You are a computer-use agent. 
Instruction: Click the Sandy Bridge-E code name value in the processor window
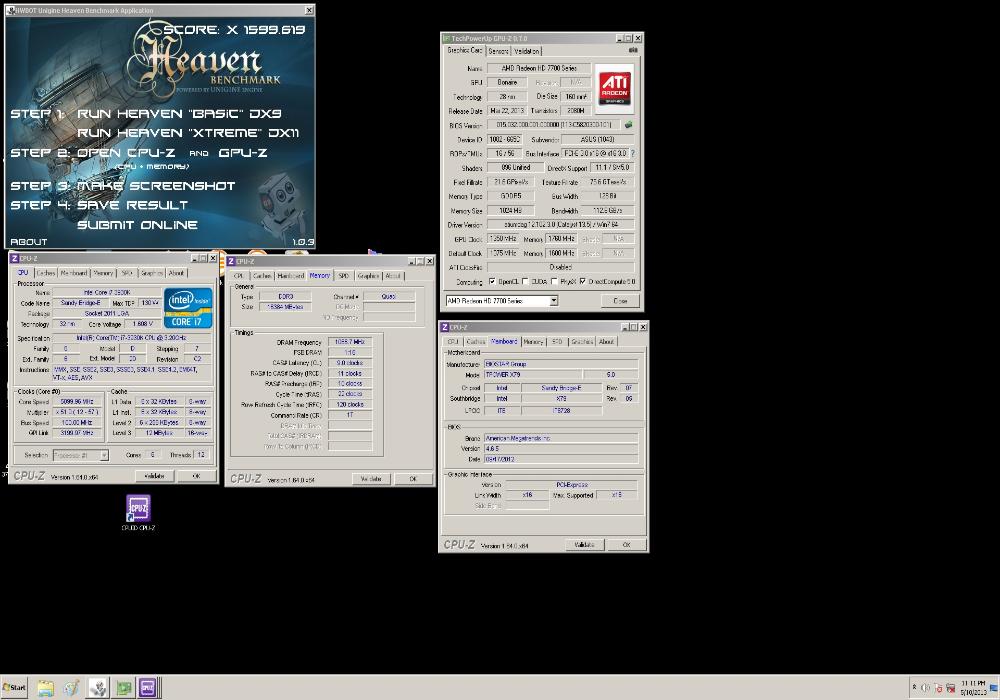point(80,303)
